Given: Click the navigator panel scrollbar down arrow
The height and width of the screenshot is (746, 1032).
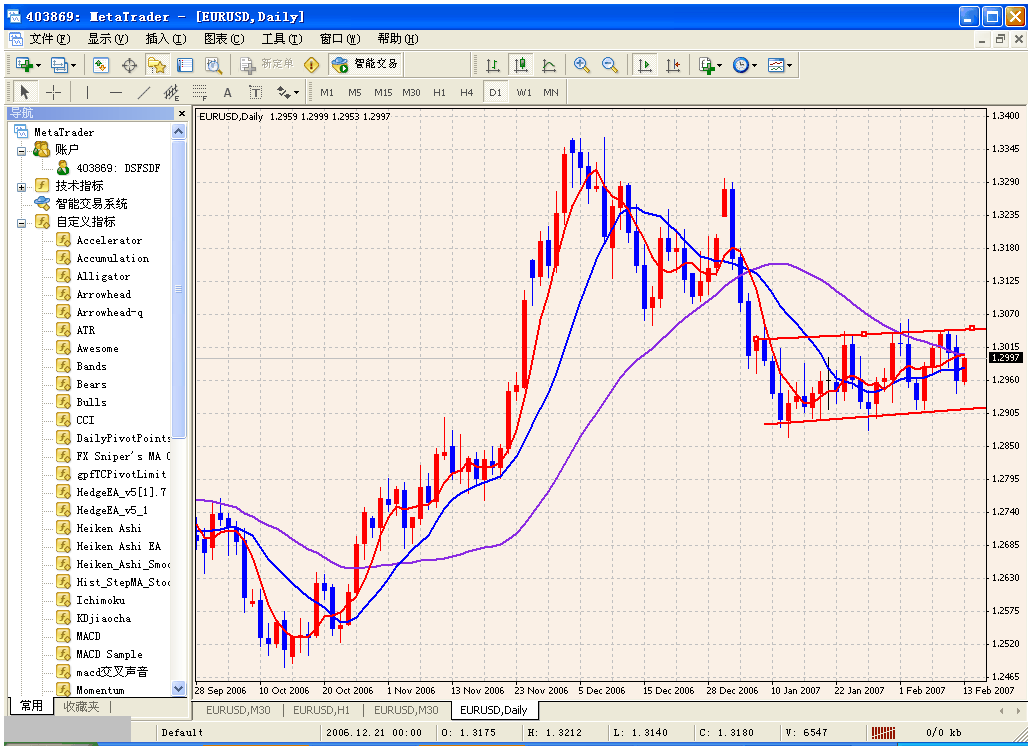Looking at the screenshot, I should coord(179,688).
